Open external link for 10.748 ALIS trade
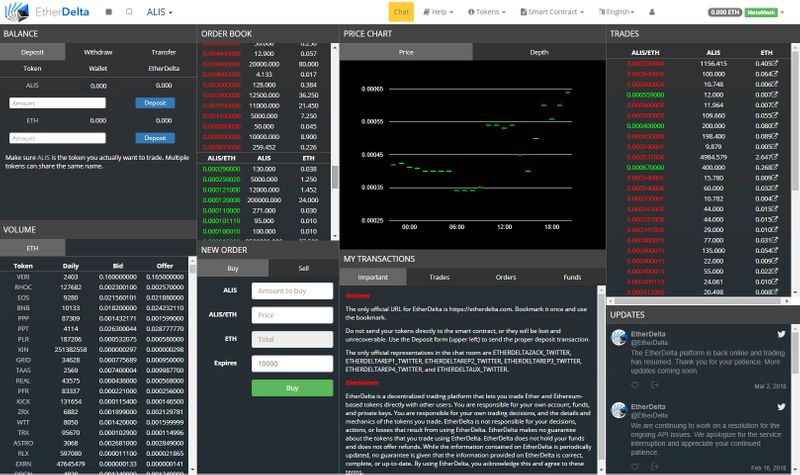Image resolution: width=800 pixels, height=475 pixels. [x=775, y=84]
